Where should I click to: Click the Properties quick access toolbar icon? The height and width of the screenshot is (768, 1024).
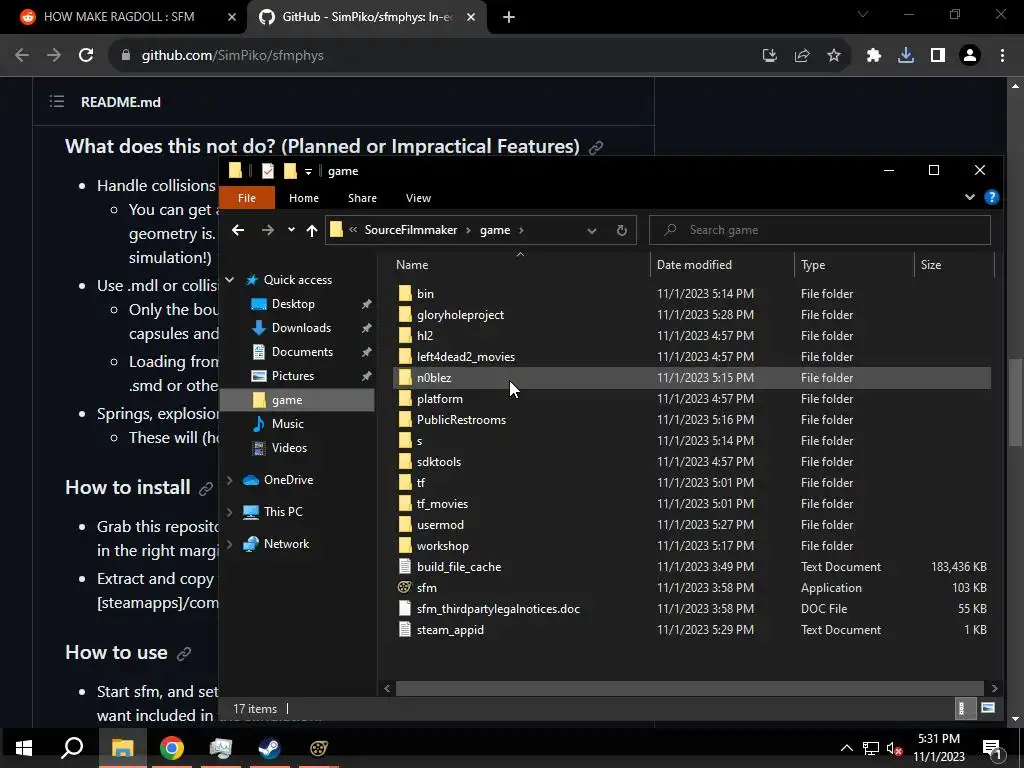(x=268, y=171)
